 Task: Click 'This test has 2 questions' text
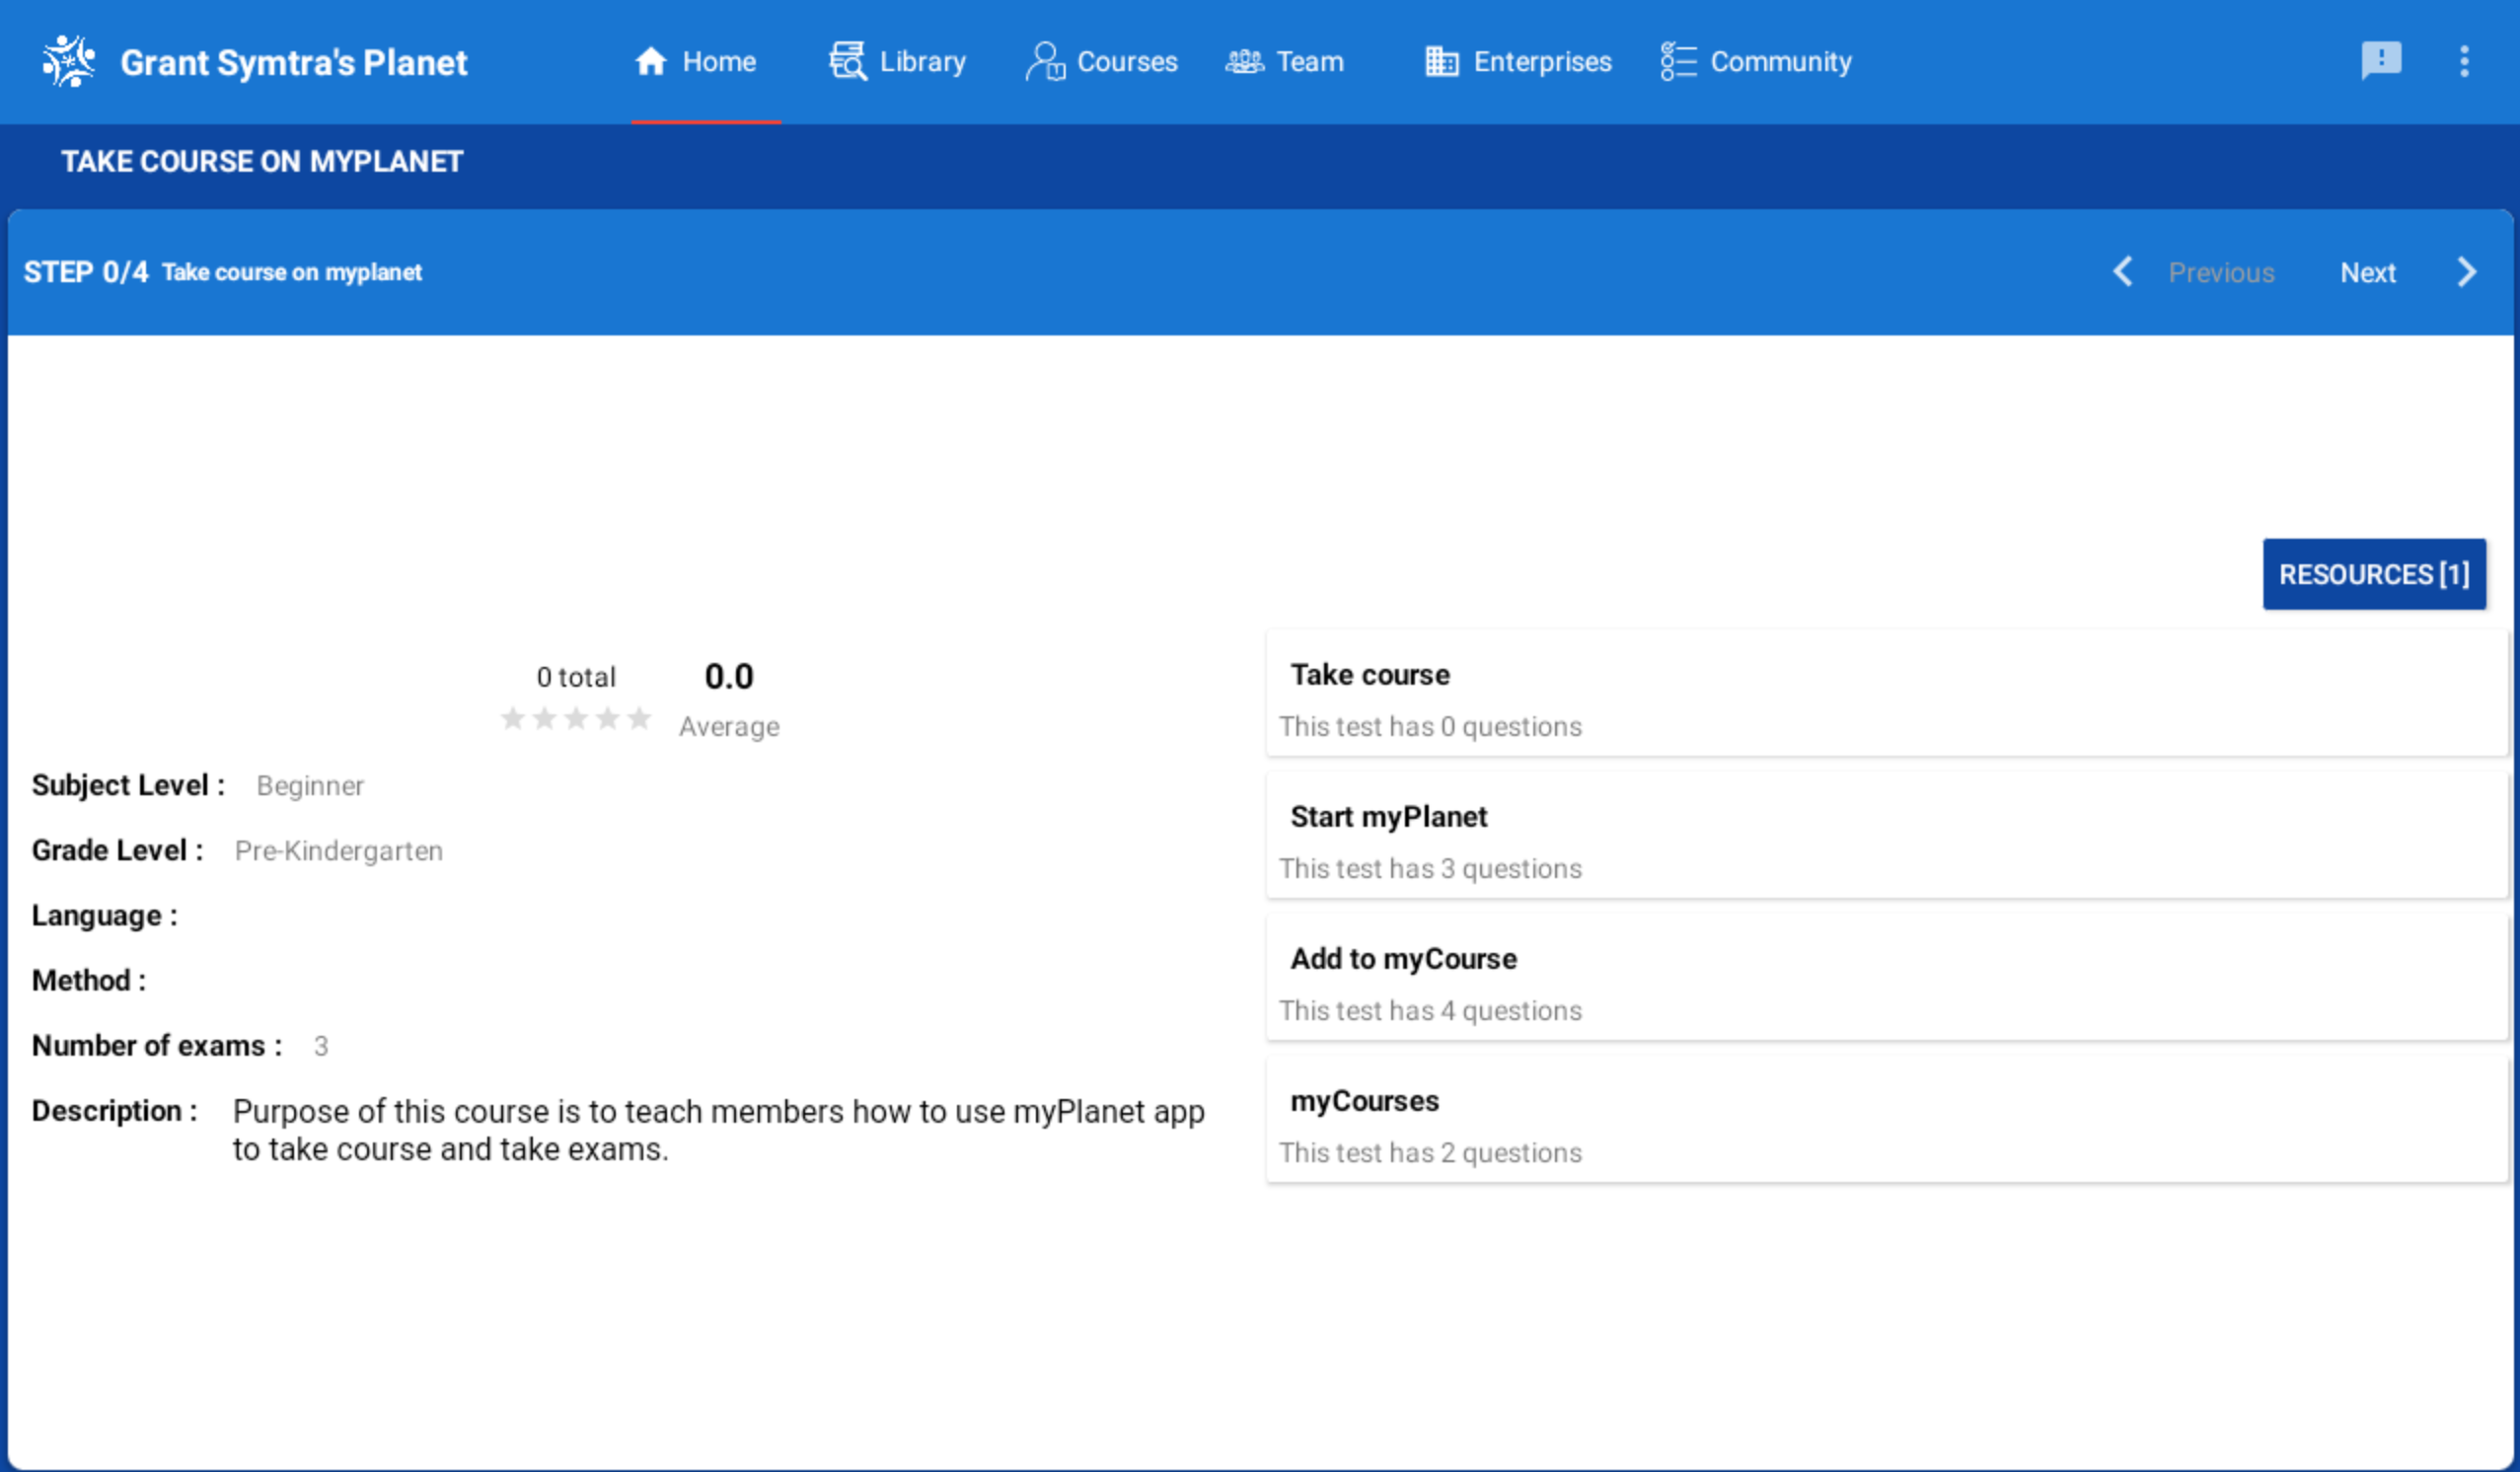[1430, 1152]
